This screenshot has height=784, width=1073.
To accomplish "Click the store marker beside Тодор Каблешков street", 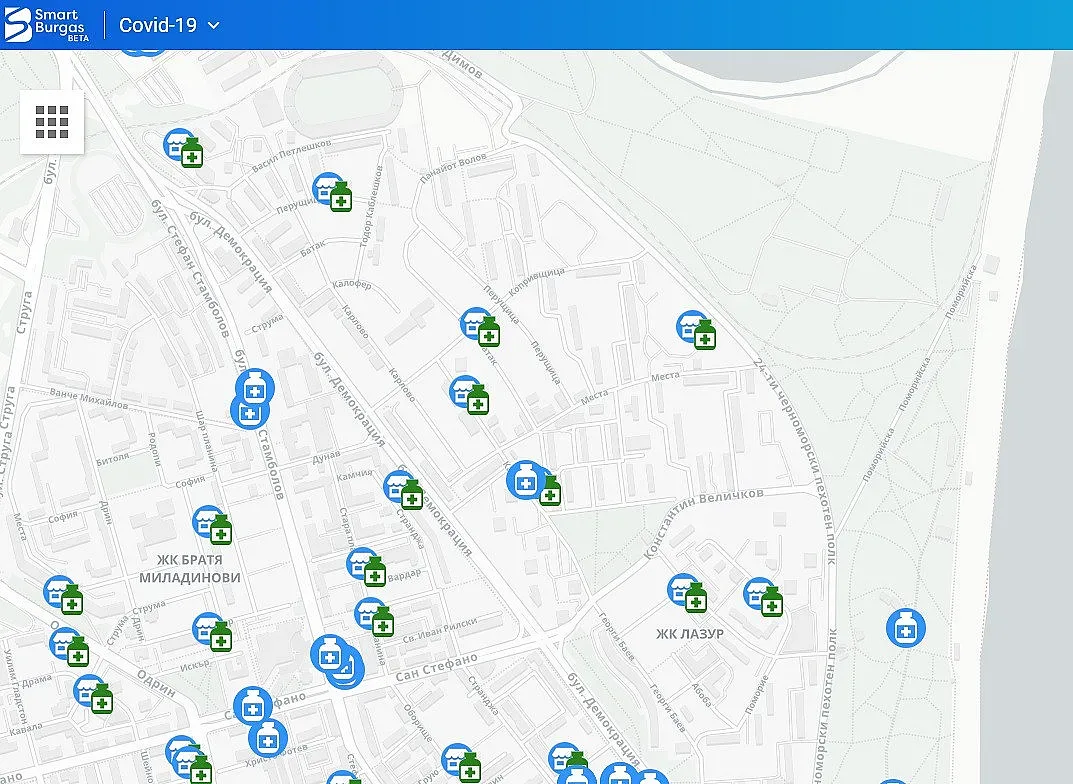I will click(x=332, y=191).
